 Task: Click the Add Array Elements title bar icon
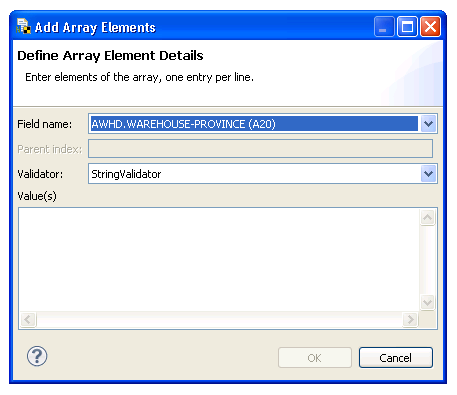23,27
